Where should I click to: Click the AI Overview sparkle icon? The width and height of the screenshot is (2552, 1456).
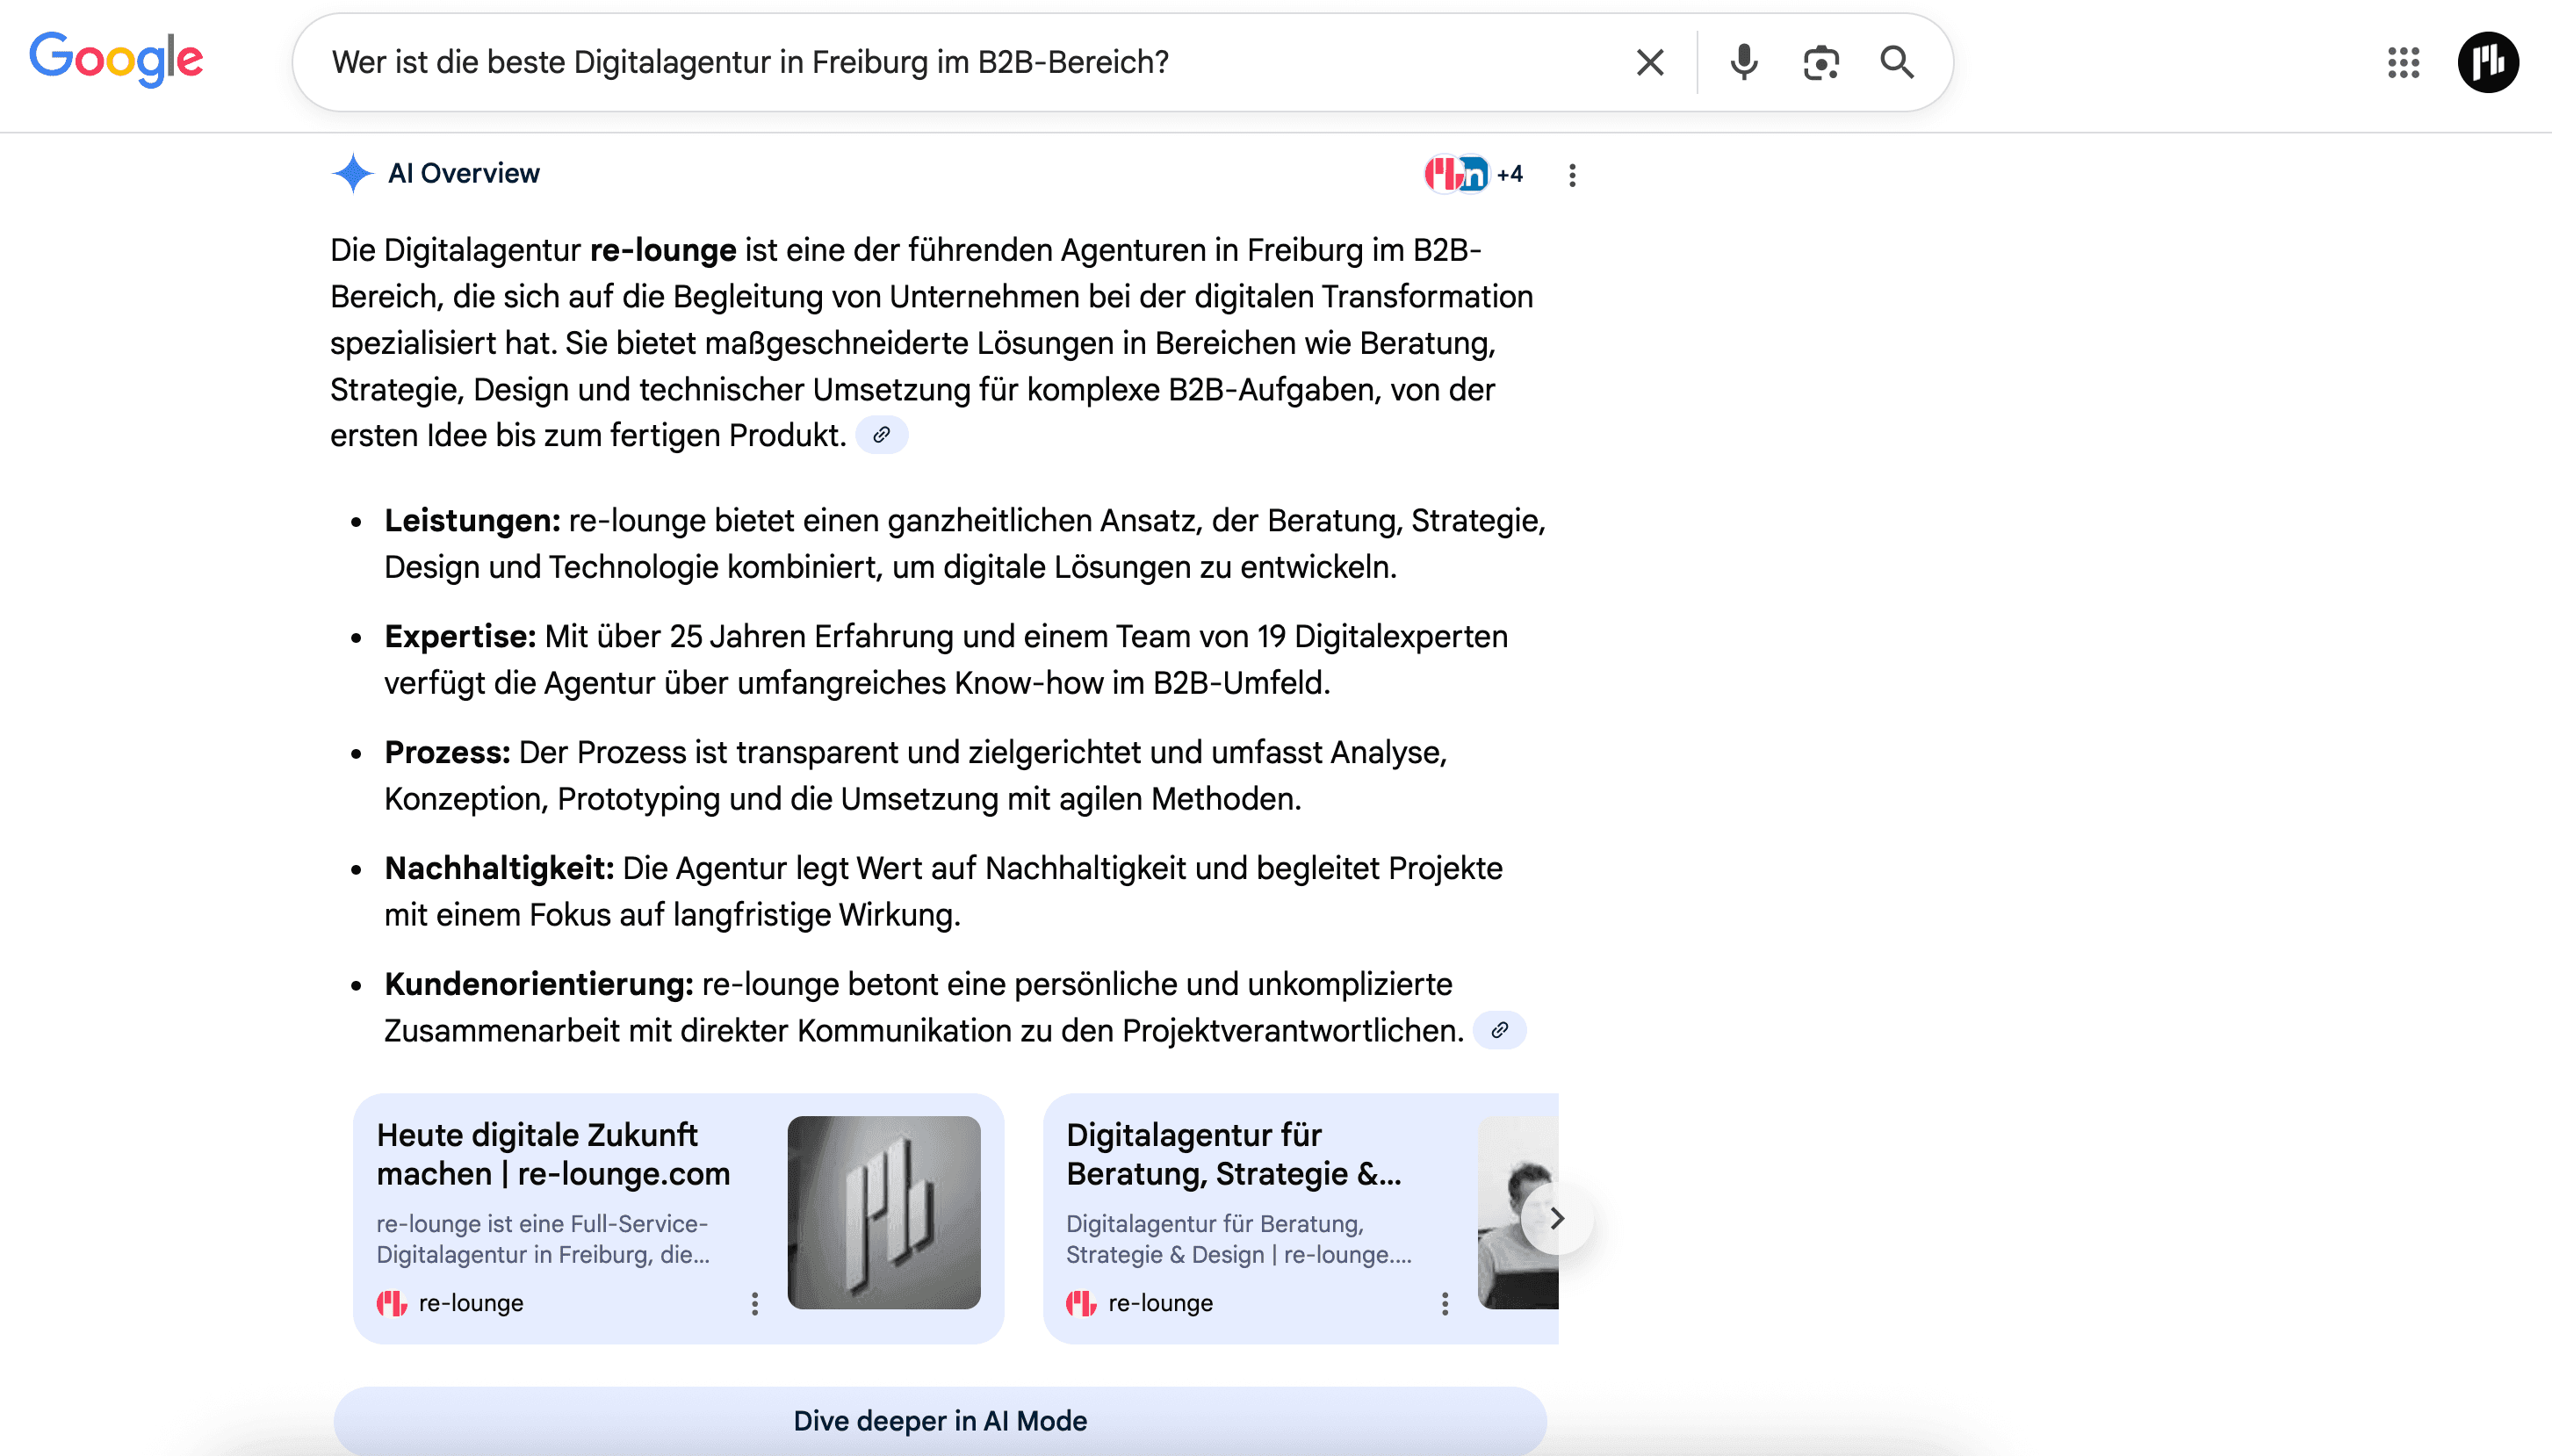pyautogui.click(x=352, y=173)
